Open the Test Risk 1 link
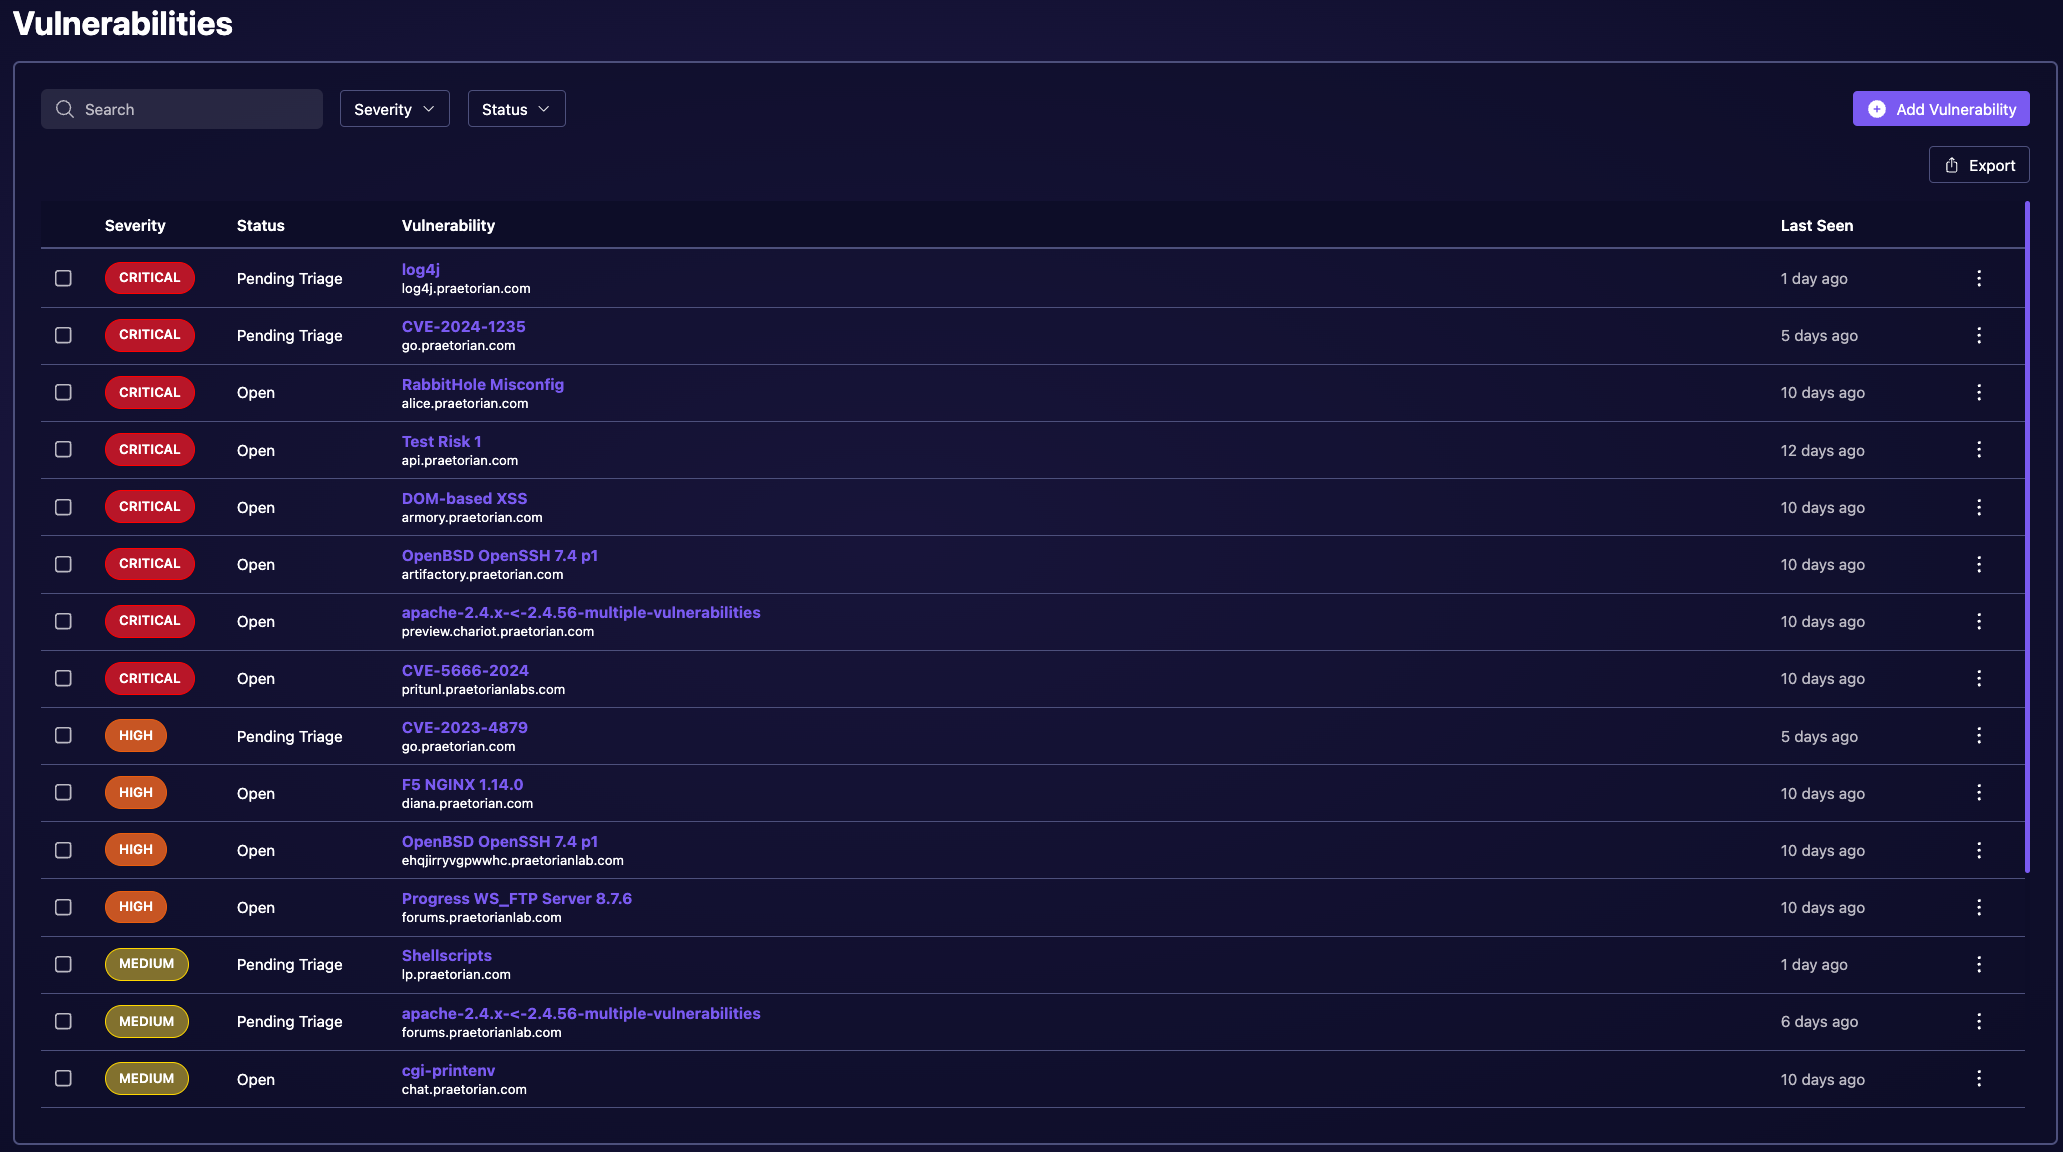 click(x=441, y=442)
